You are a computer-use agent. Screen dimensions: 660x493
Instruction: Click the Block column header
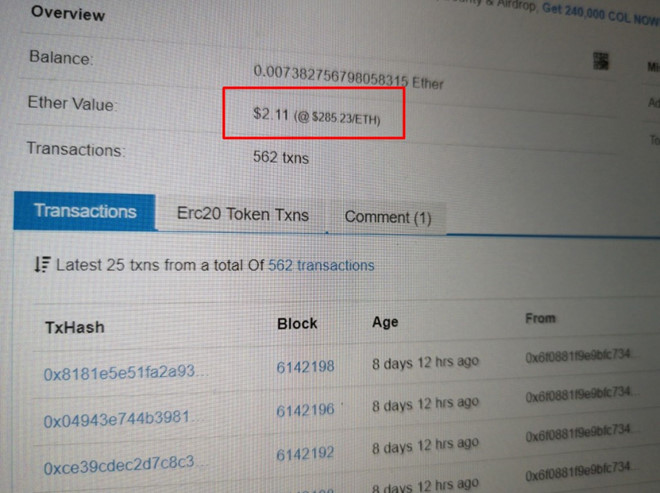pyautogui.click(x=297, y=323)
